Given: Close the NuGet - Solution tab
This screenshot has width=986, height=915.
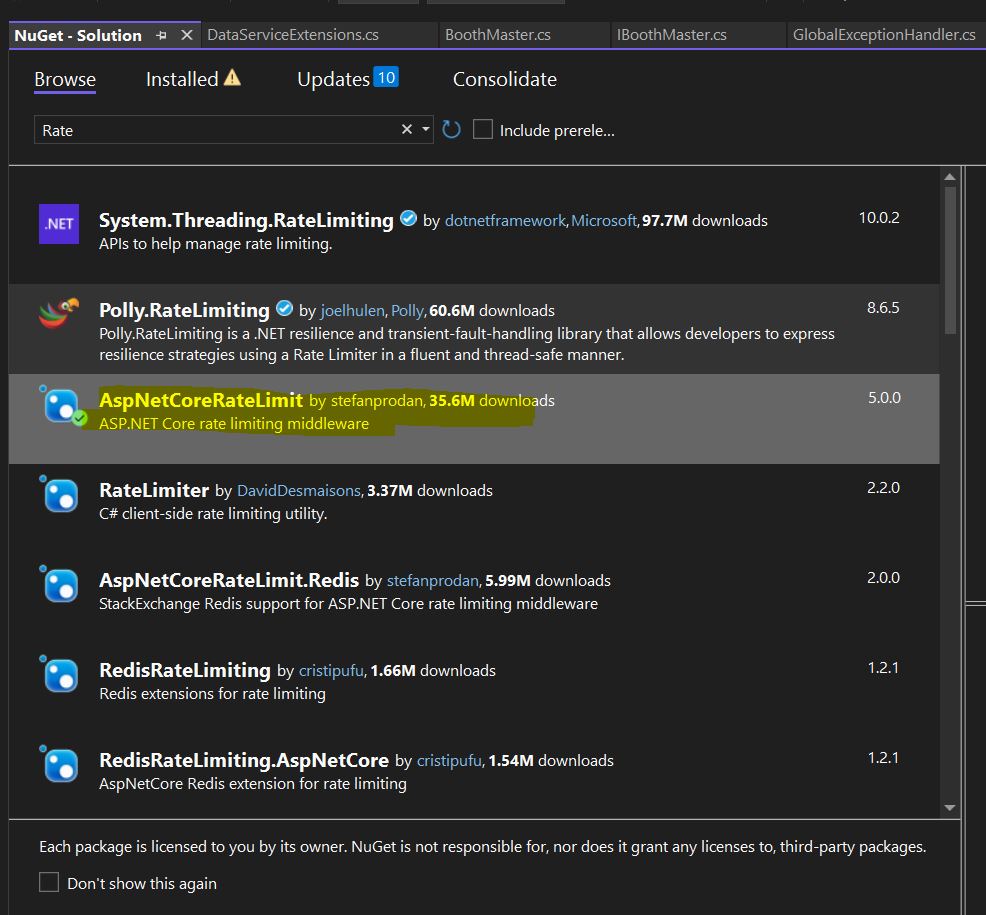Looking at the screenshot, I should pos(186,35).
